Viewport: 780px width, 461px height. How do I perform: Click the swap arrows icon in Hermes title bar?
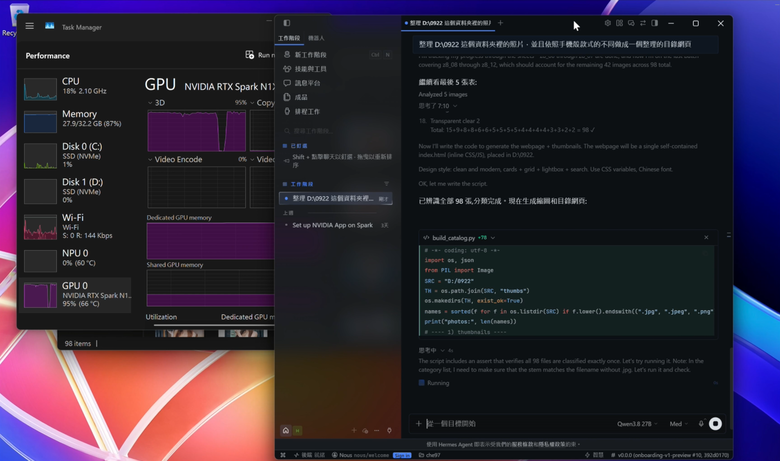tap(643, 23)
